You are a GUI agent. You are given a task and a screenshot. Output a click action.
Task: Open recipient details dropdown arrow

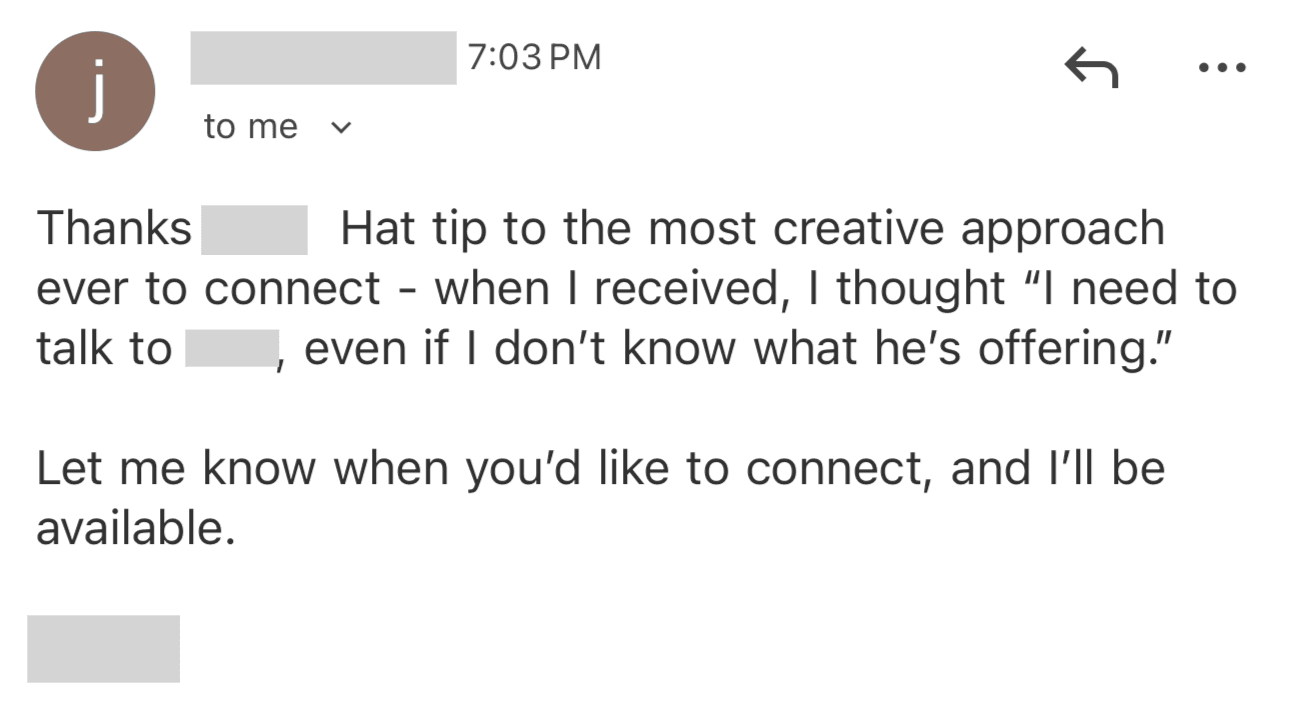click(x=341, y=126)
